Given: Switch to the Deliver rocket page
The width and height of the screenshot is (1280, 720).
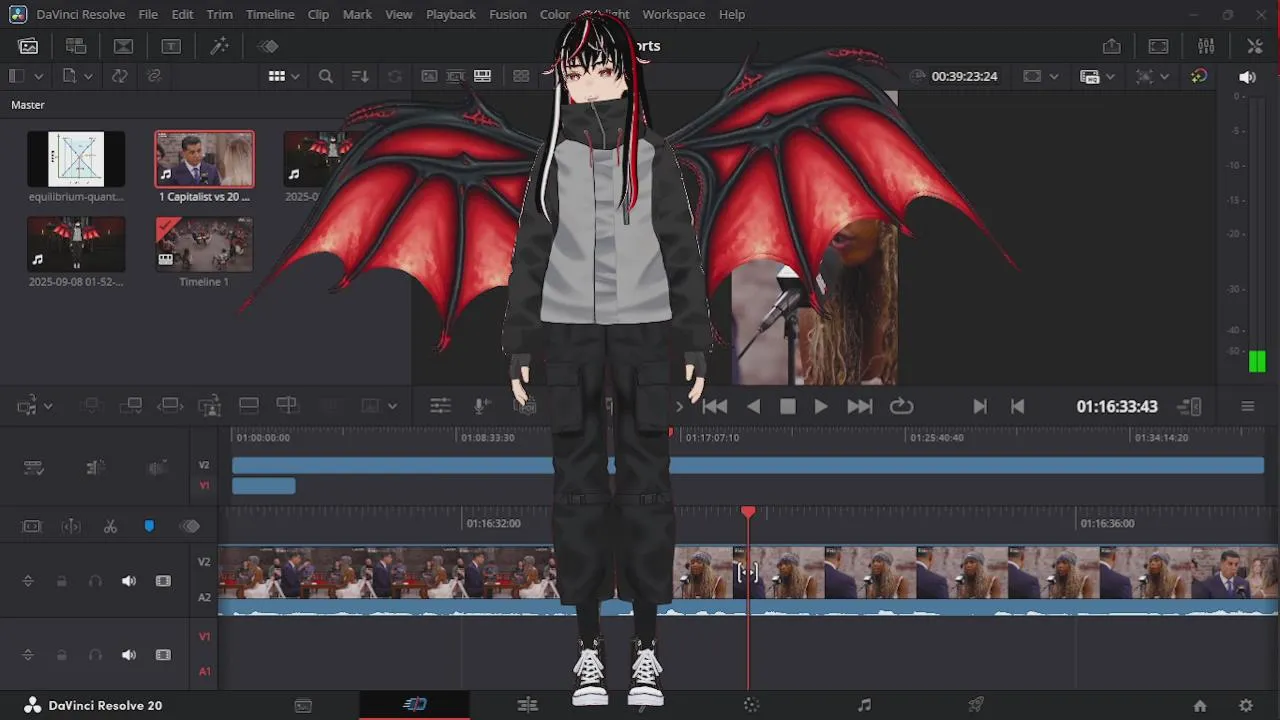Looking at the screenshot, I should tap(976, 705).
